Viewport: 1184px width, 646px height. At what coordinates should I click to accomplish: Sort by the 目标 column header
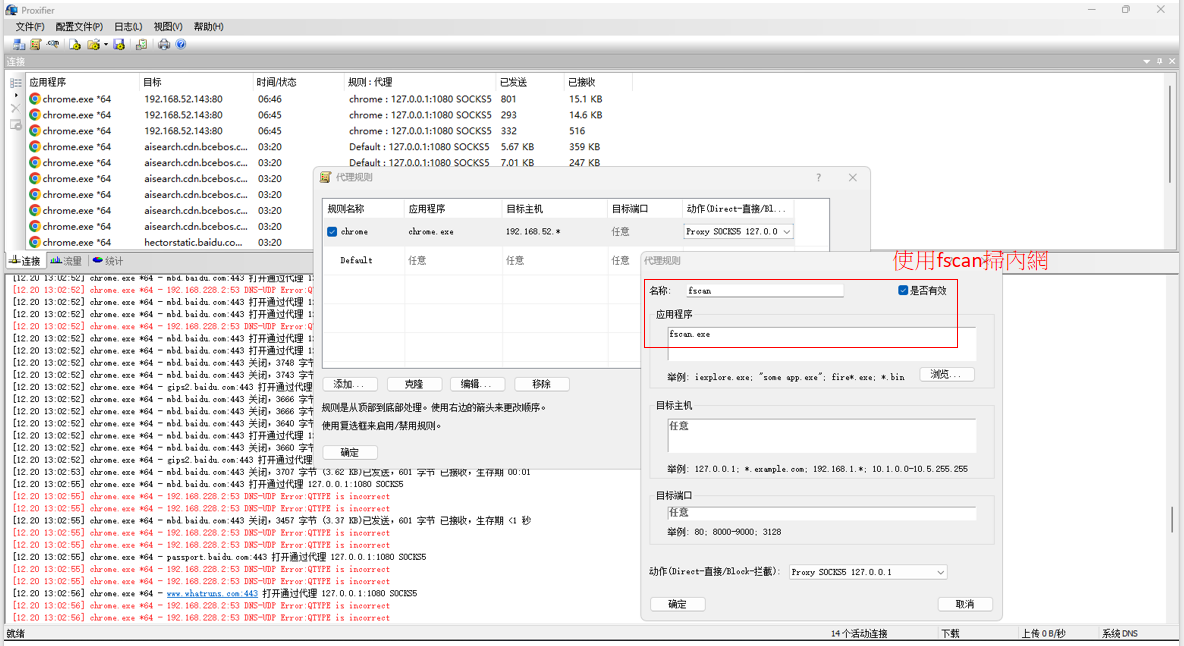pyautogui.click(x=197, y=82)
